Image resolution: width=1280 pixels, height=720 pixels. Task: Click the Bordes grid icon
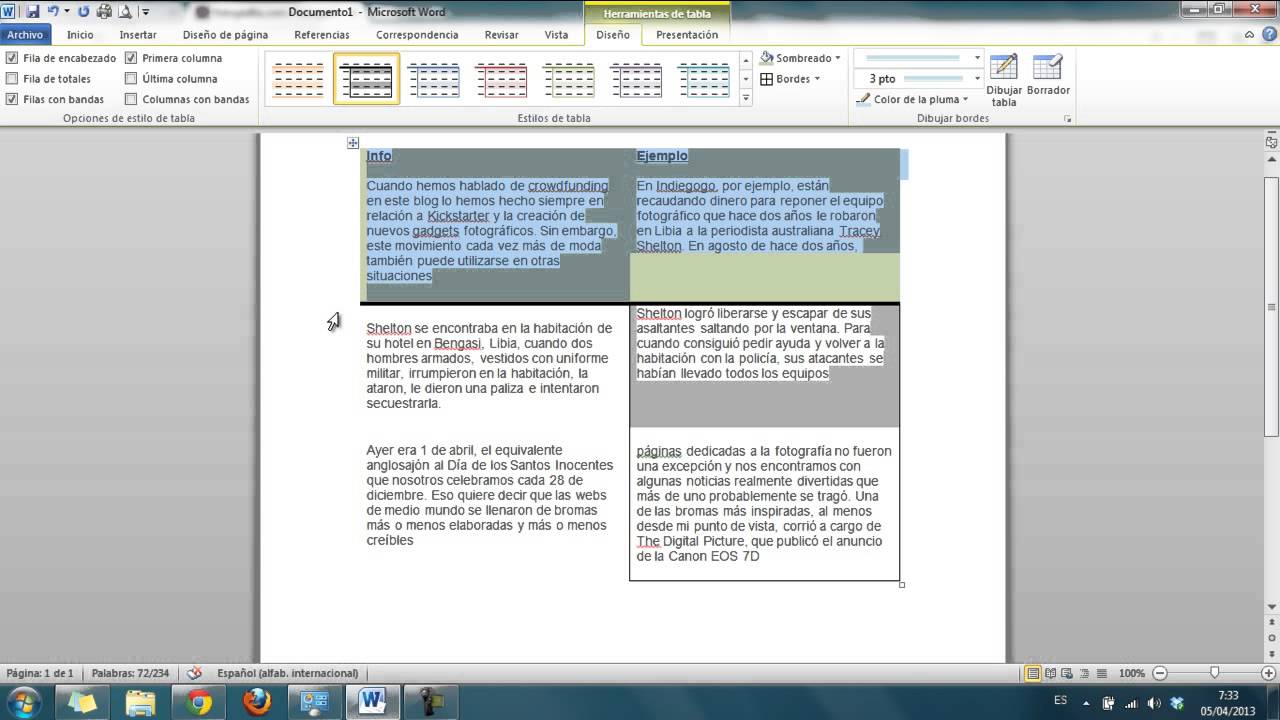pos(767,79)
